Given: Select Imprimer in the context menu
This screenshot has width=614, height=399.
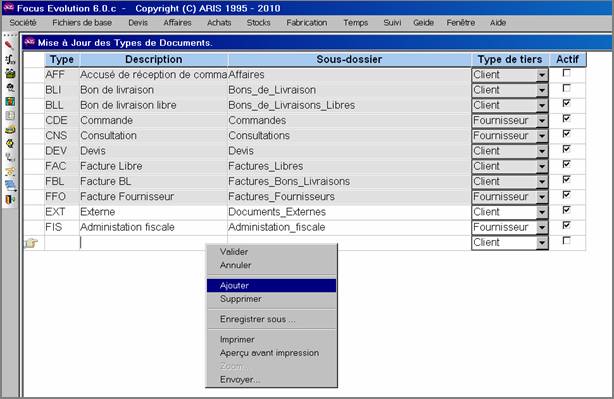Looking at the screenshot, I should pyautogui.click(x=271, y=339).
